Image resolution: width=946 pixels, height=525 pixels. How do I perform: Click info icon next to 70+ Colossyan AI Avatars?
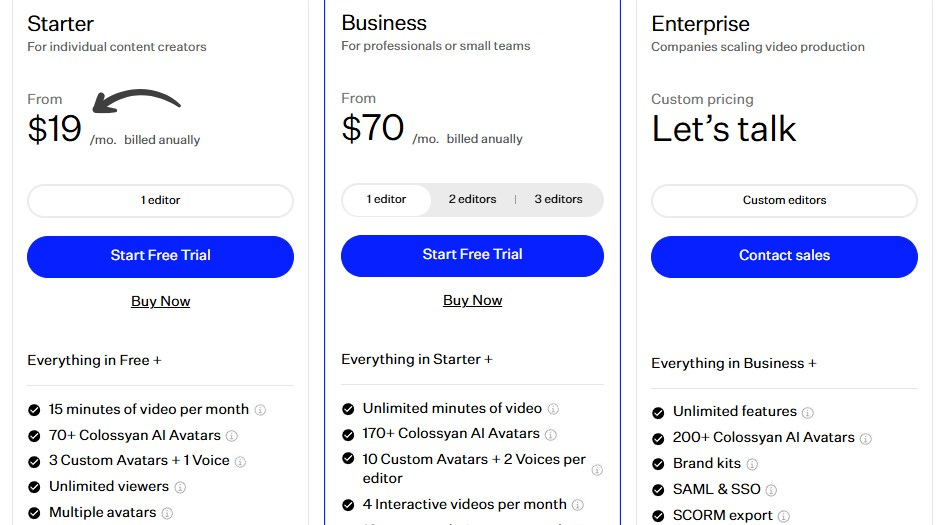click(232, 436)
